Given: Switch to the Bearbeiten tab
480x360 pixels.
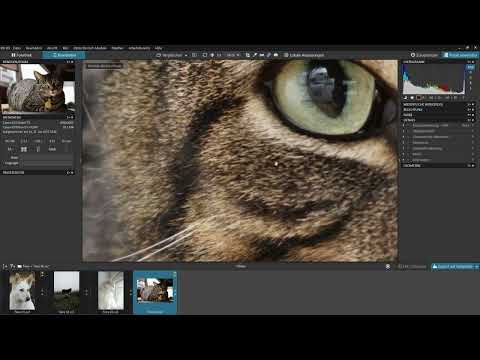Looking at the screenshot, I should [x=64, y=55].
